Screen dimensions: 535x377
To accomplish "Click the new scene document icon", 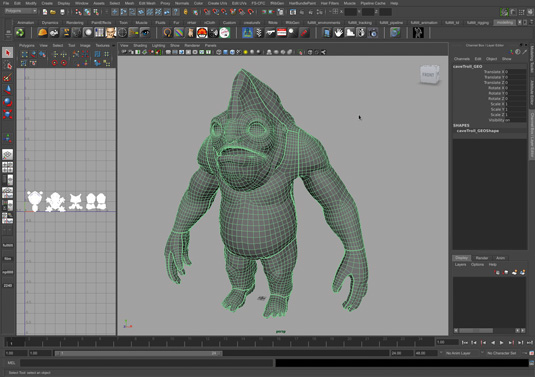I will tap(45, 12).
